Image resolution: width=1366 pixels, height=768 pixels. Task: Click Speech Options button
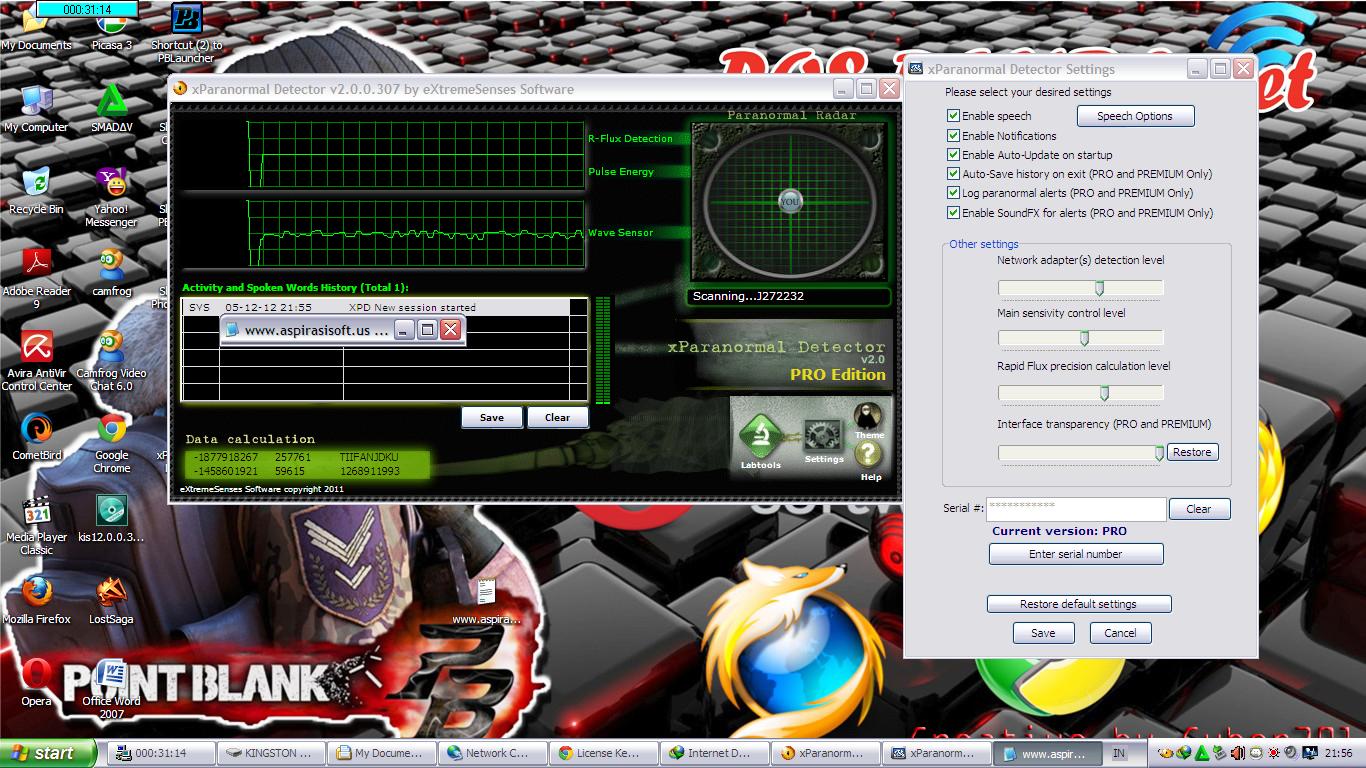(1135, 116)
